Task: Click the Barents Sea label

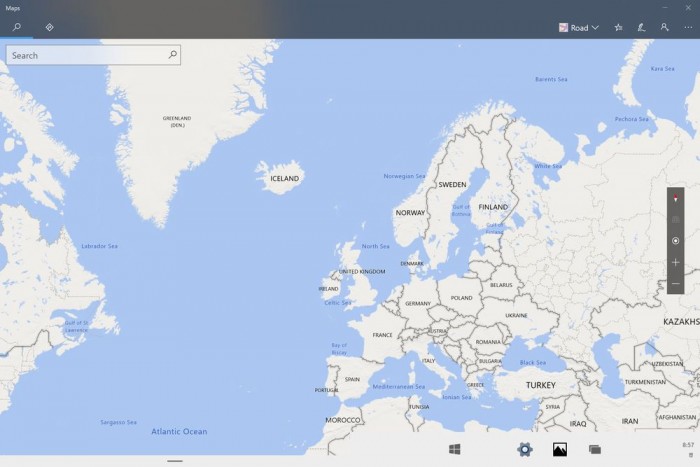Action: point(551,79)
